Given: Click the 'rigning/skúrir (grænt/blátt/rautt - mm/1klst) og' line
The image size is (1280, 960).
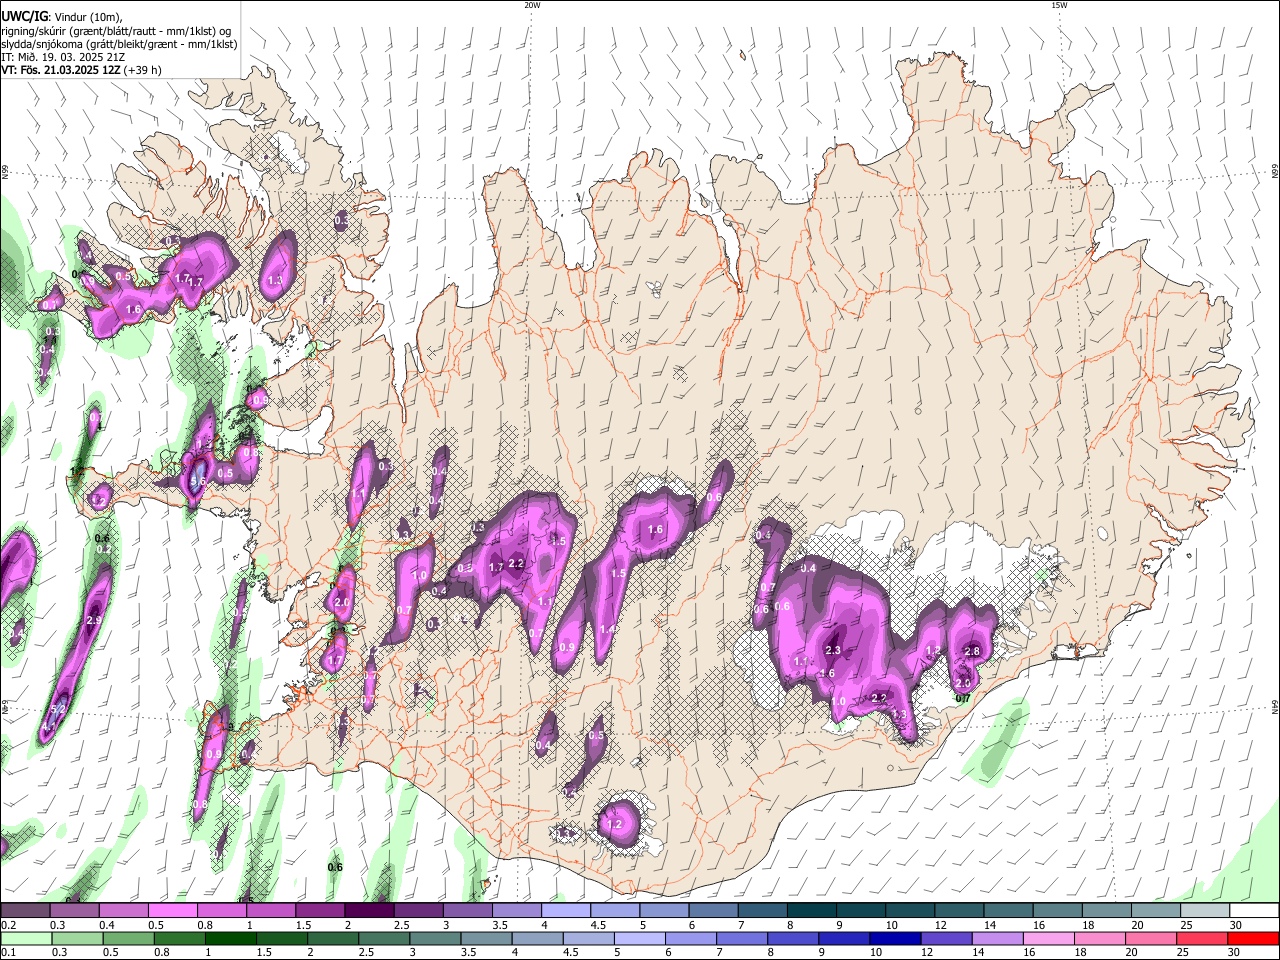Looking at the screenshot, I should tap(116, 30).
